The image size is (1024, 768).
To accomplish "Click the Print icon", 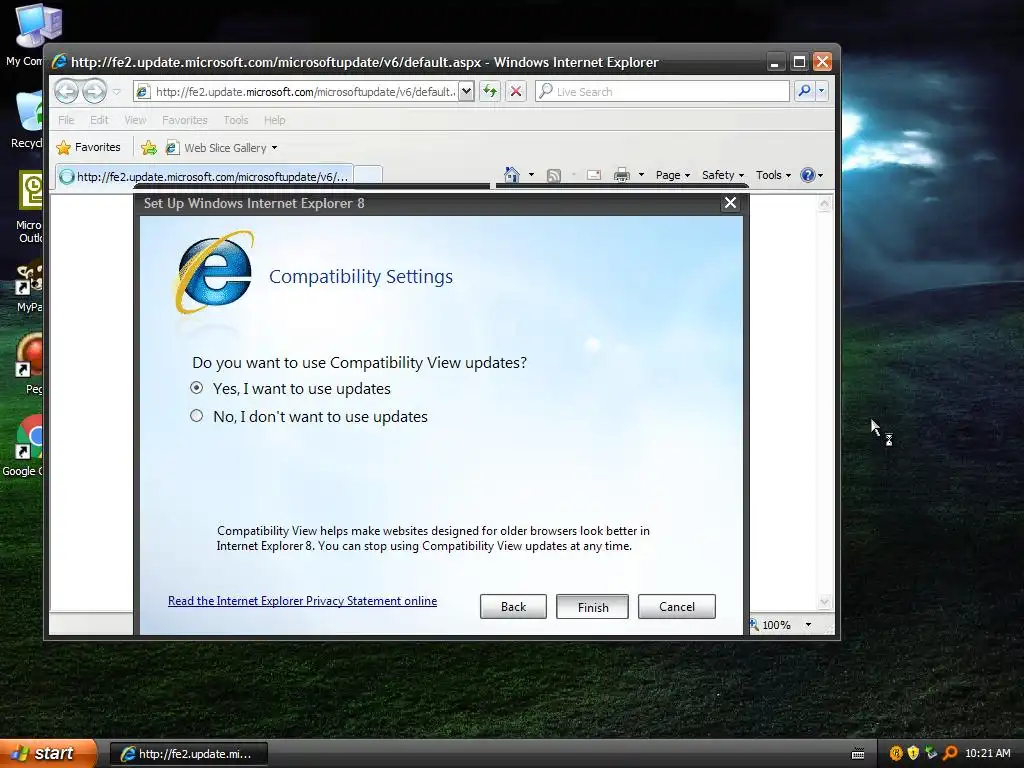I will pos(622,175).
